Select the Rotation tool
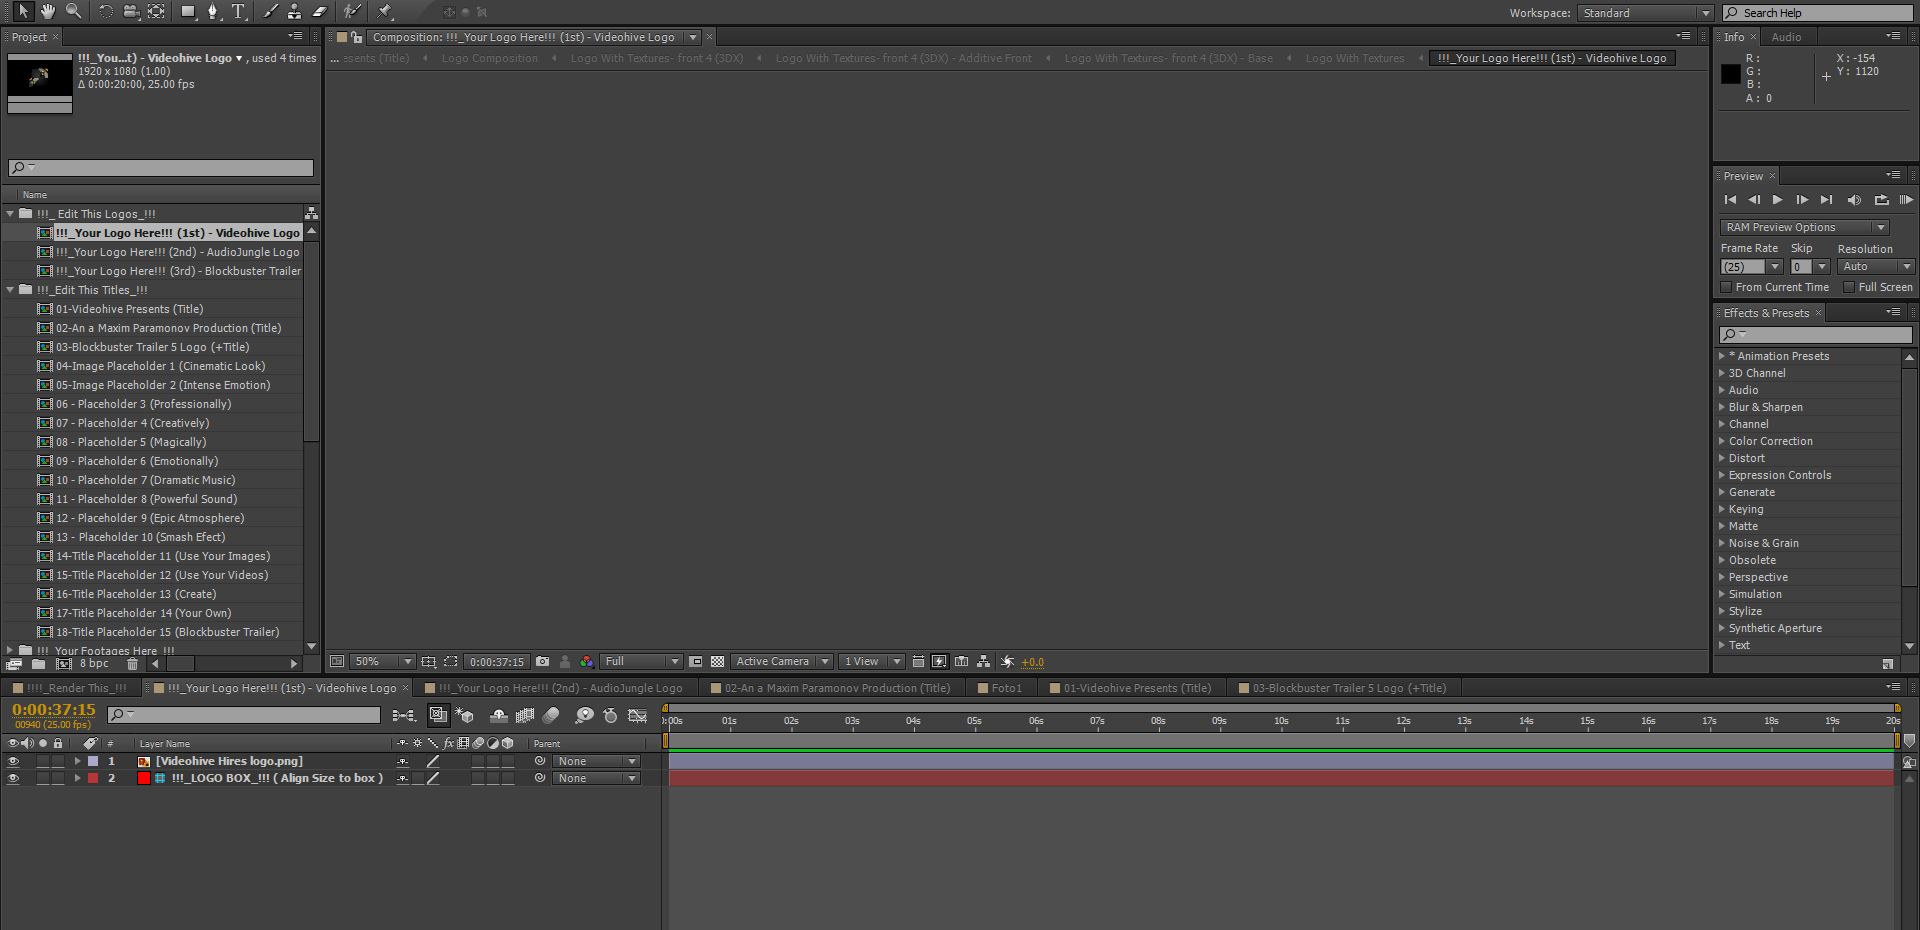1920x930 pixels. coord(106,11)
